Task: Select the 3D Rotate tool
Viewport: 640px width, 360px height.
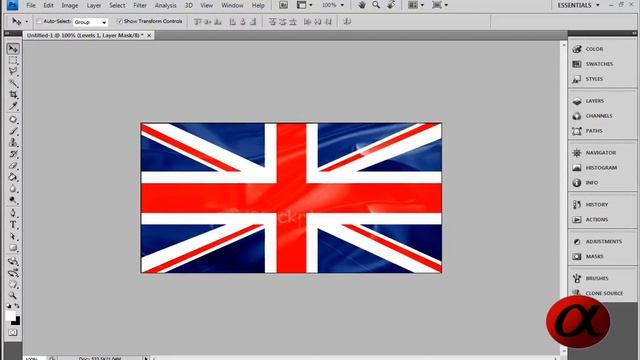Action: (x=13, y=261)
